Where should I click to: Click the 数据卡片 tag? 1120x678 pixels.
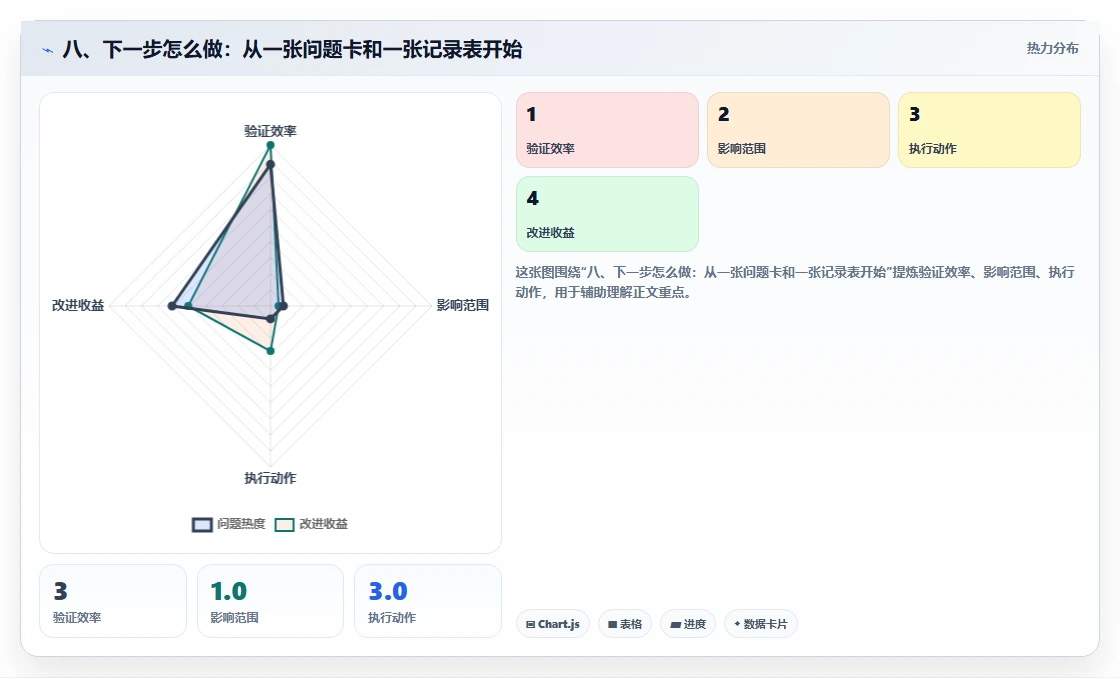(761, 624)
